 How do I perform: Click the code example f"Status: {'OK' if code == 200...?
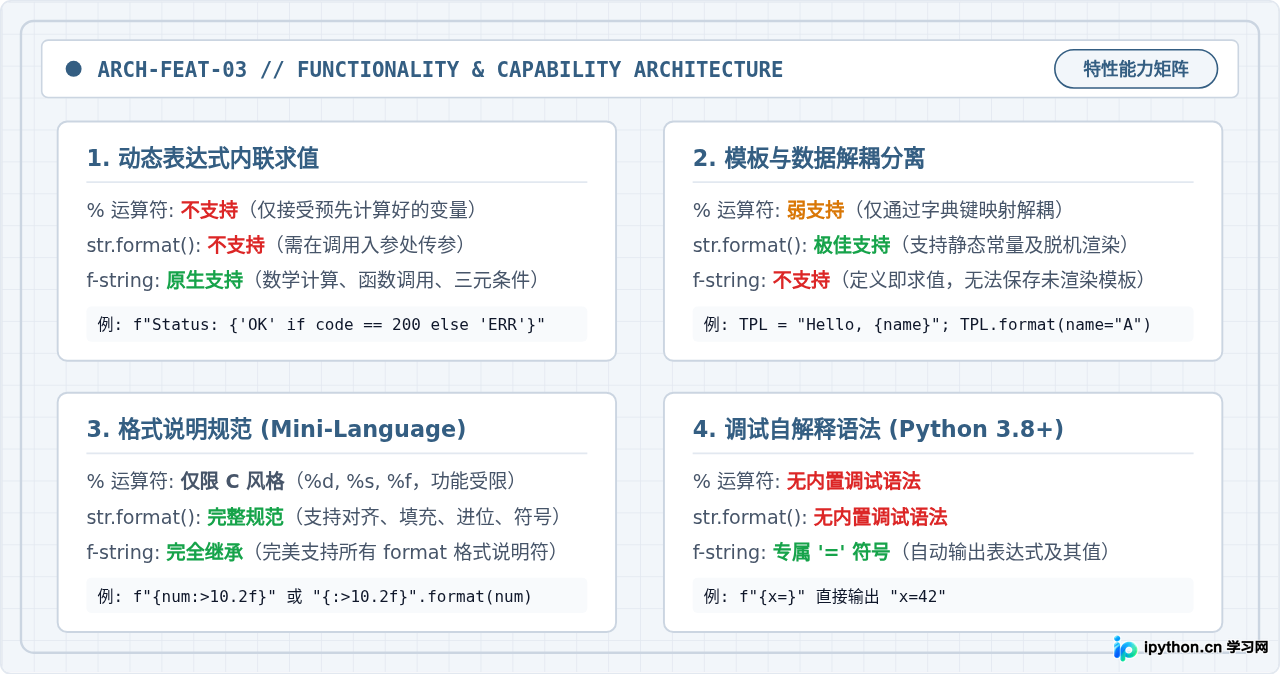pyautogui.click(x=337, y=324)
